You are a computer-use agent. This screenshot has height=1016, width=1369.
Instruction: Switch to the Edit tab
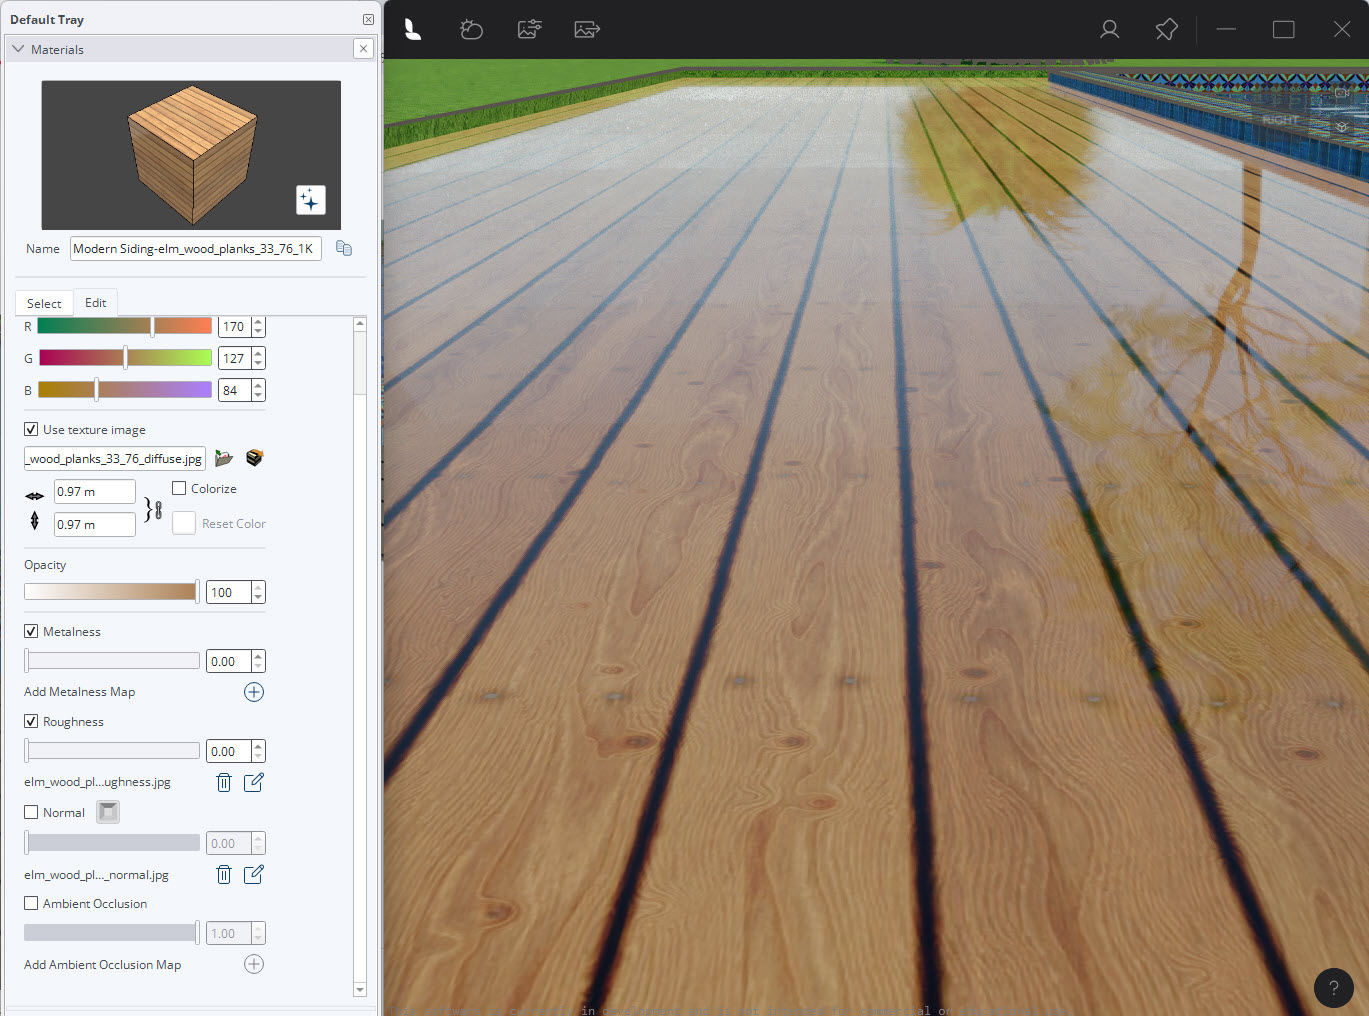click(95, 302)
